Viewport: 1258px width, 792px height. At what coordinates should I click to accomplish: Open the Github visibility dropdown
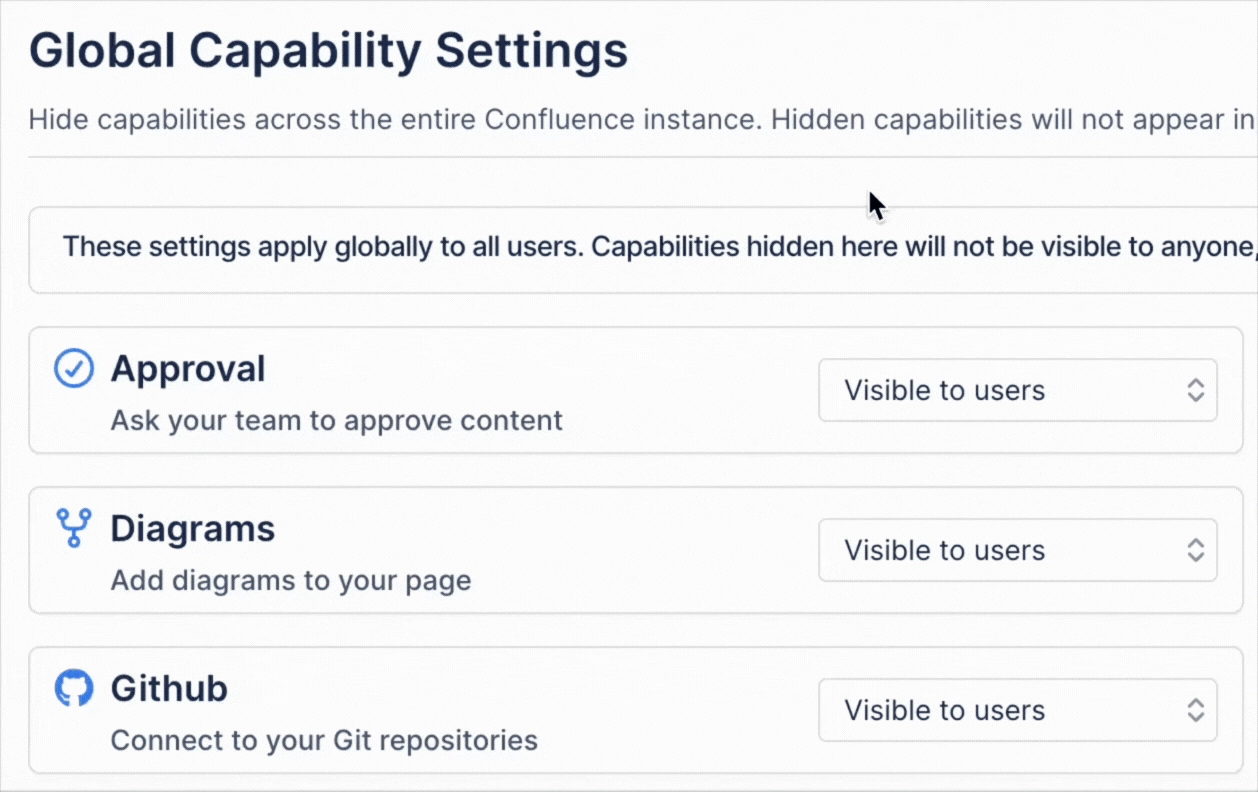(1017, 710)
